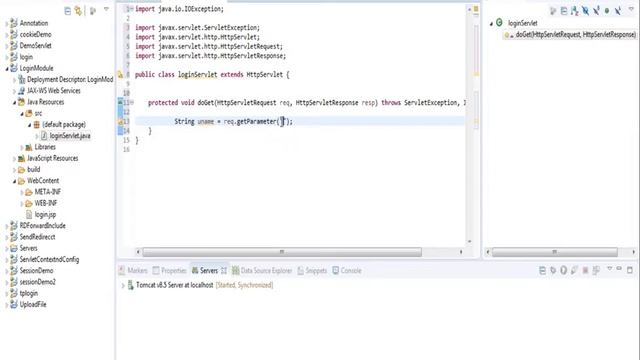Expand the Tomcat v8.5 Server entry

click(x=123, y=285)
